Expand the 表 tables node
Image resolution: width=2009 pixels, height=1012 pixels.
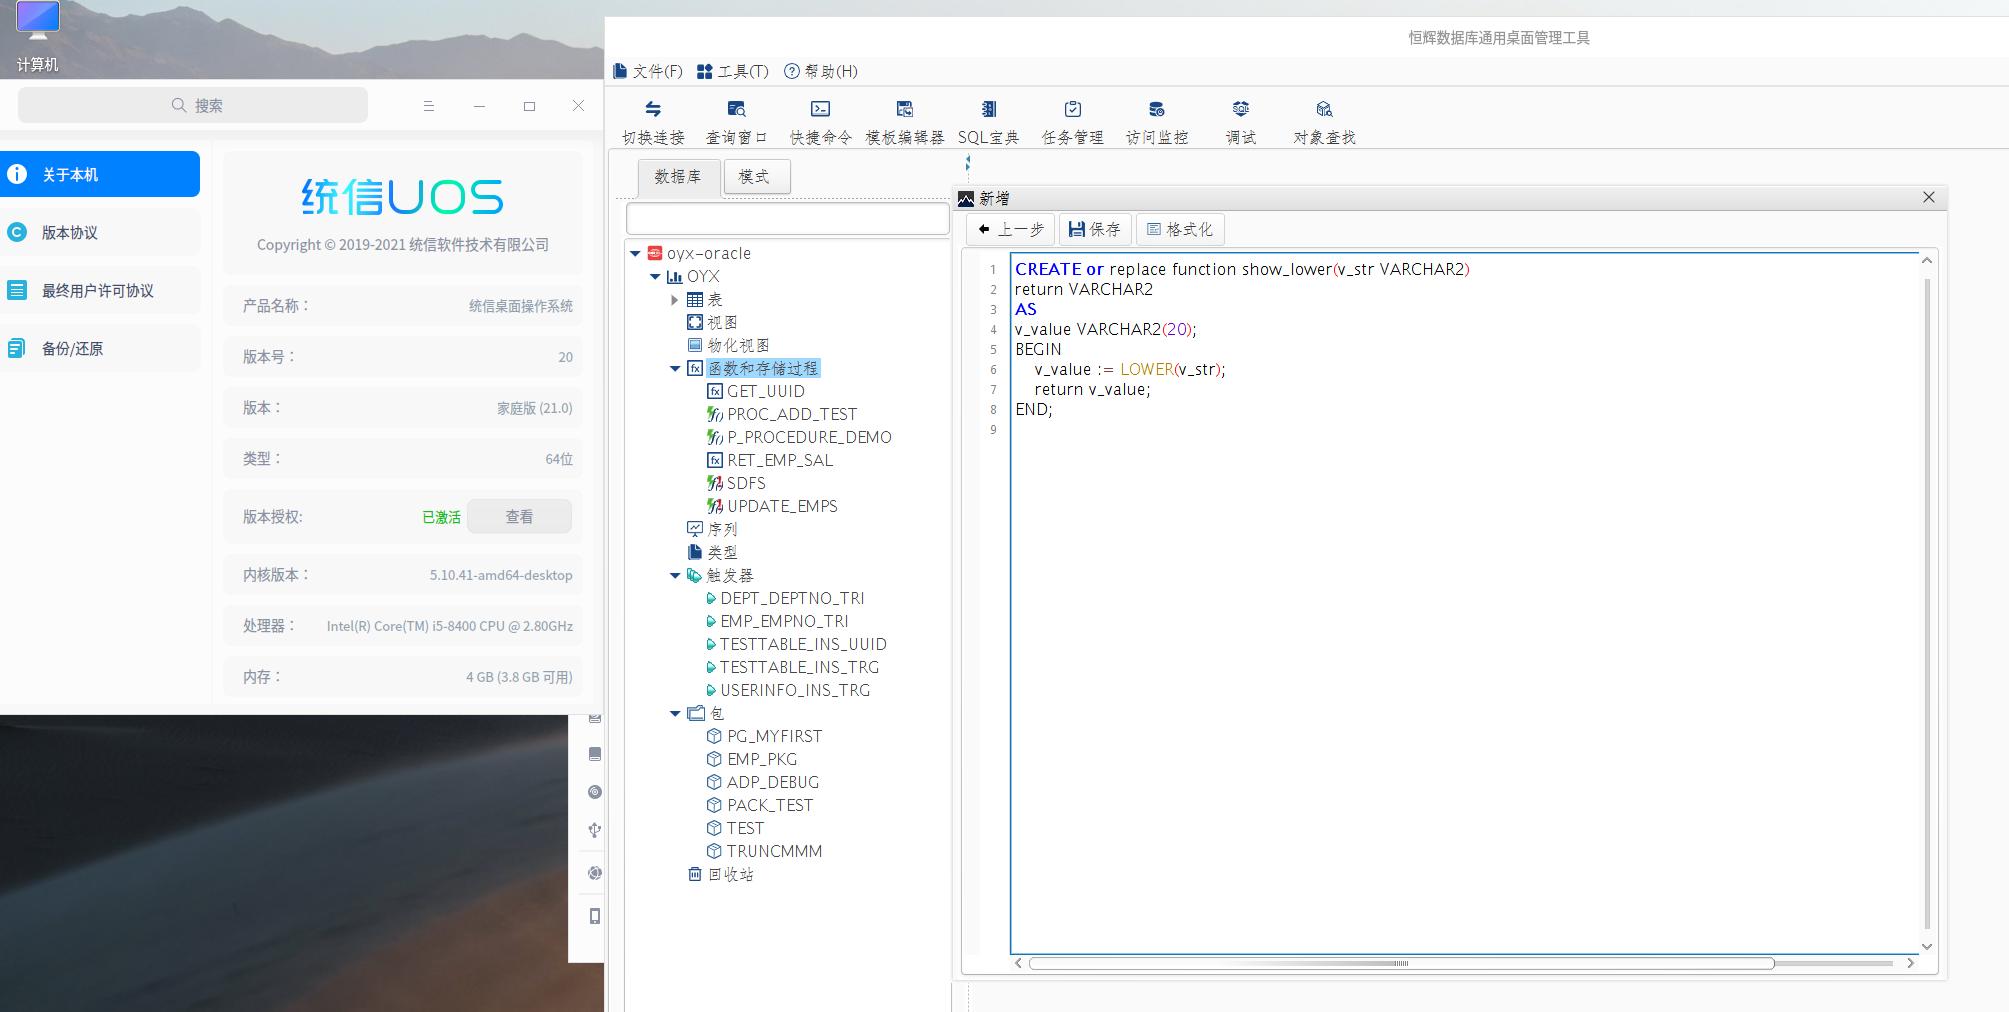point(675,300)
